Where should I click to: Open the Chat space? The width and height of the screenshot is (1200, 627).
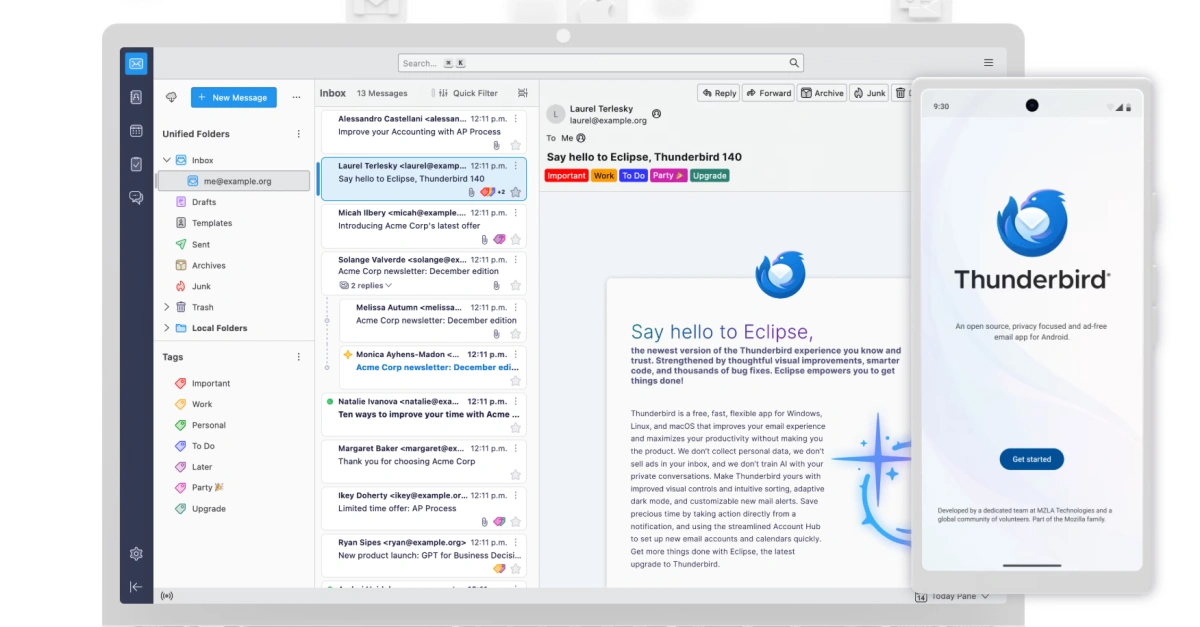pos(136,197)
